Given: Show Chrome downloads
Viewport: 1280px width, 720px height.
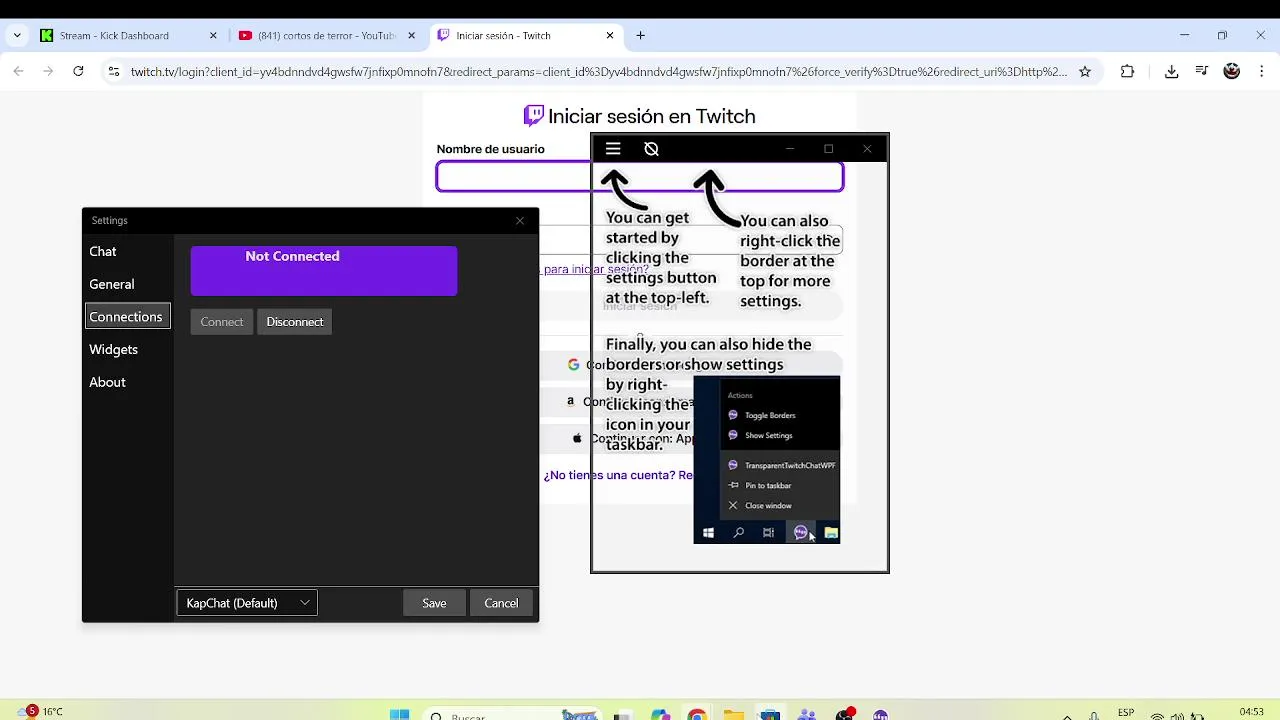Looking at the screenshot, I should pyautogui.click(x=1172, y=72).
